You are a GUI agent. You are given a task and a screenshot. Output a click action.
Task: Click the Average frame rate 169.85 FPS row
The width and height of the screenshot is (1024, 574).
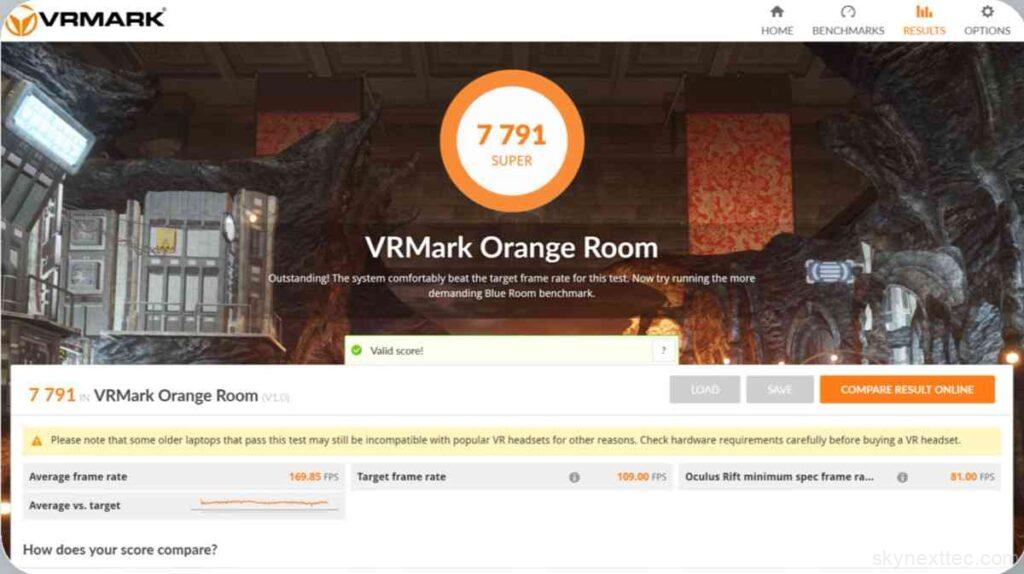184,477
